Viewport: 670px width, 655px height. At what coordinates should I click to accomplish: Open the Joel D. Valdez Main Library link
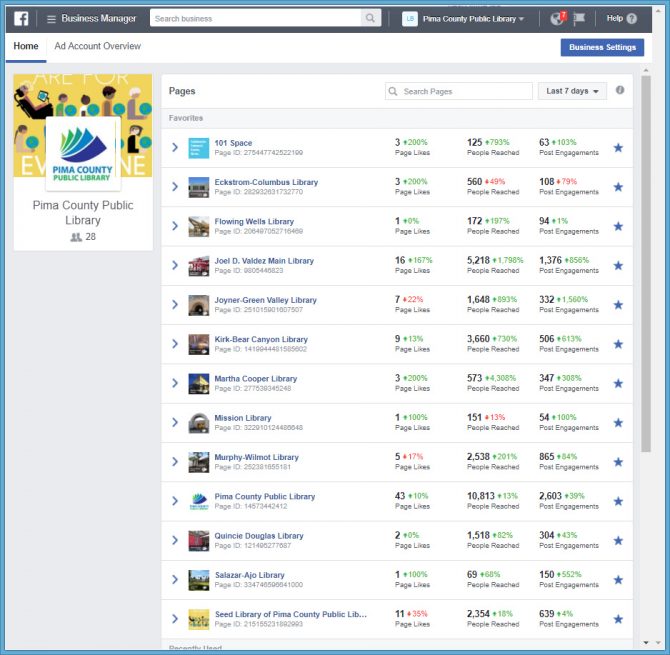pos(264,261)
